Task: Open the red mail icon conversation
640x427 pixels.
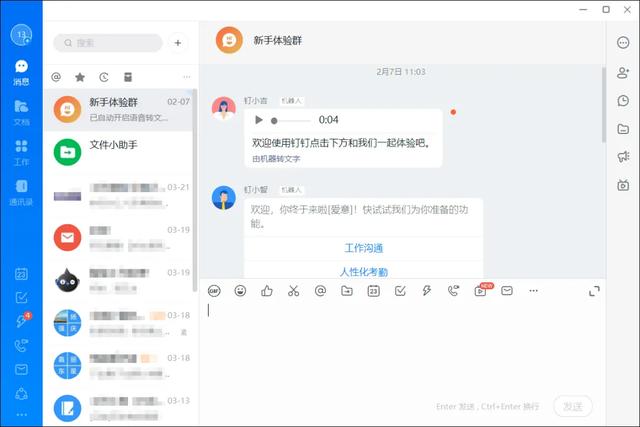Action: 118,237
